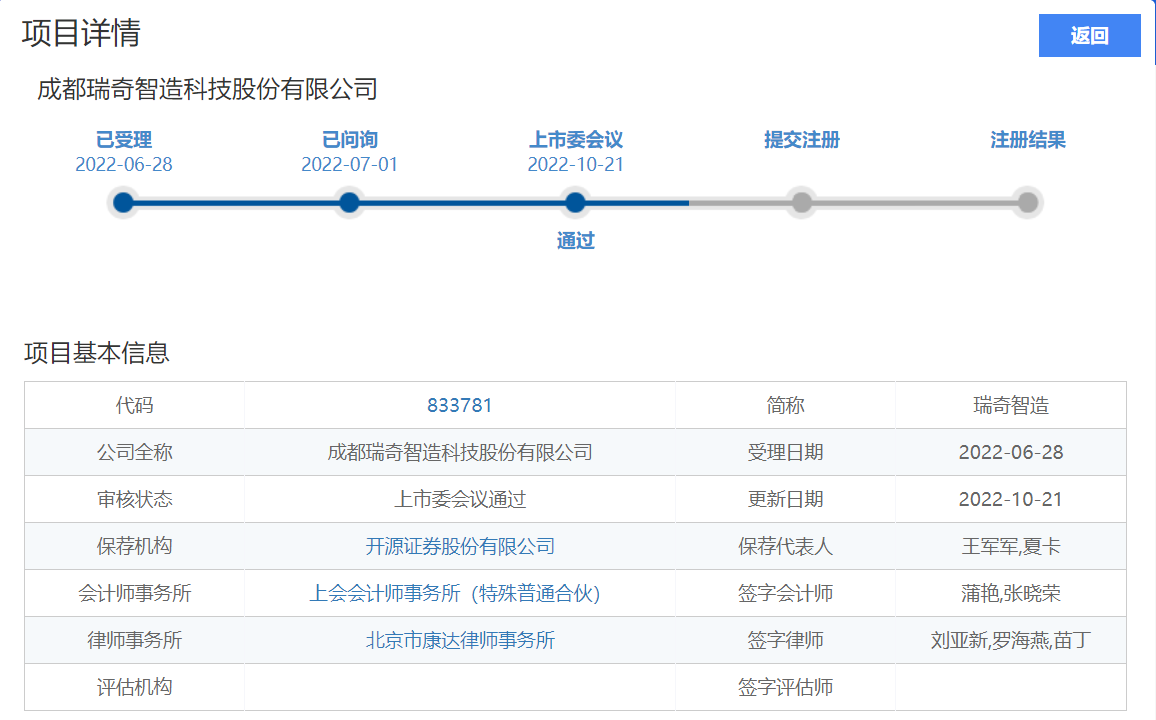Open 北京市康达律师事务所 law firm link
Image resolution: width=1156 pixels, height=720 pixels.
coord(459,640)
